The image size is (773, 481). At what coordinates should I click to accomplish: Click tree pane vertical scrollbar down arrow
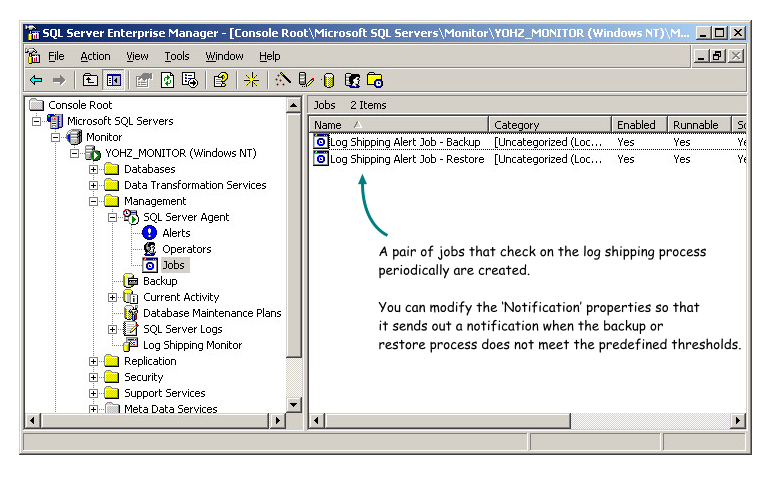tap(293, 405)
